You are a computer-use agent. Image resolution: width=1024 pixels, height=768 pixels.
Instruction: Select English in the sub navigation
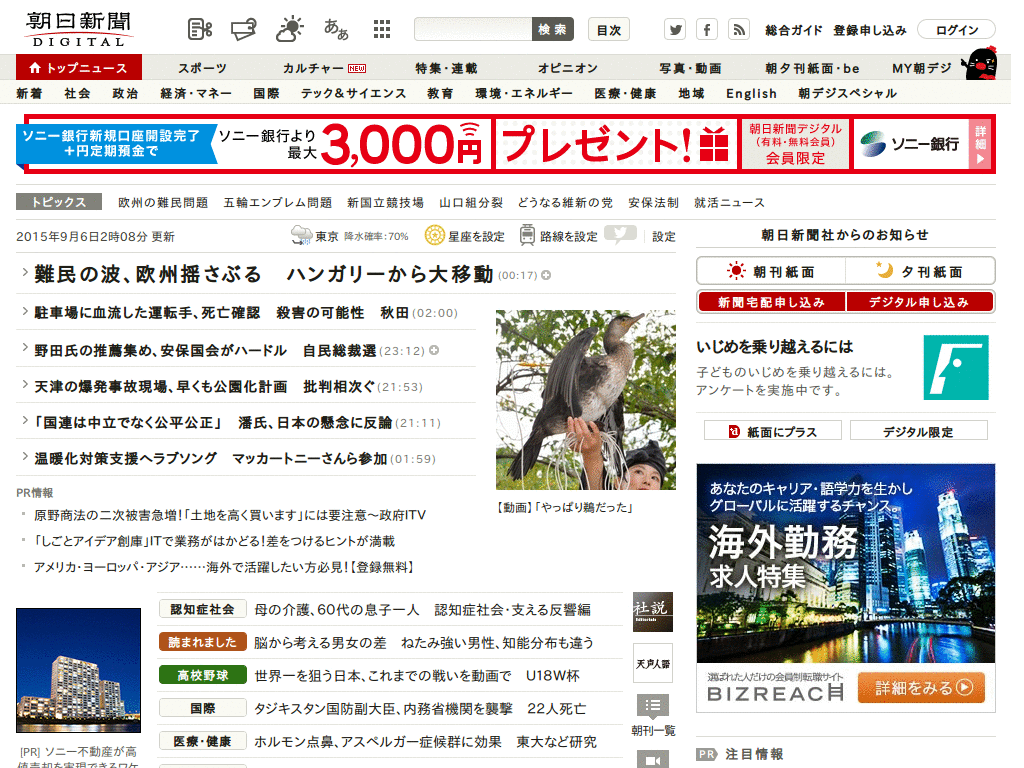coord(751,93)
